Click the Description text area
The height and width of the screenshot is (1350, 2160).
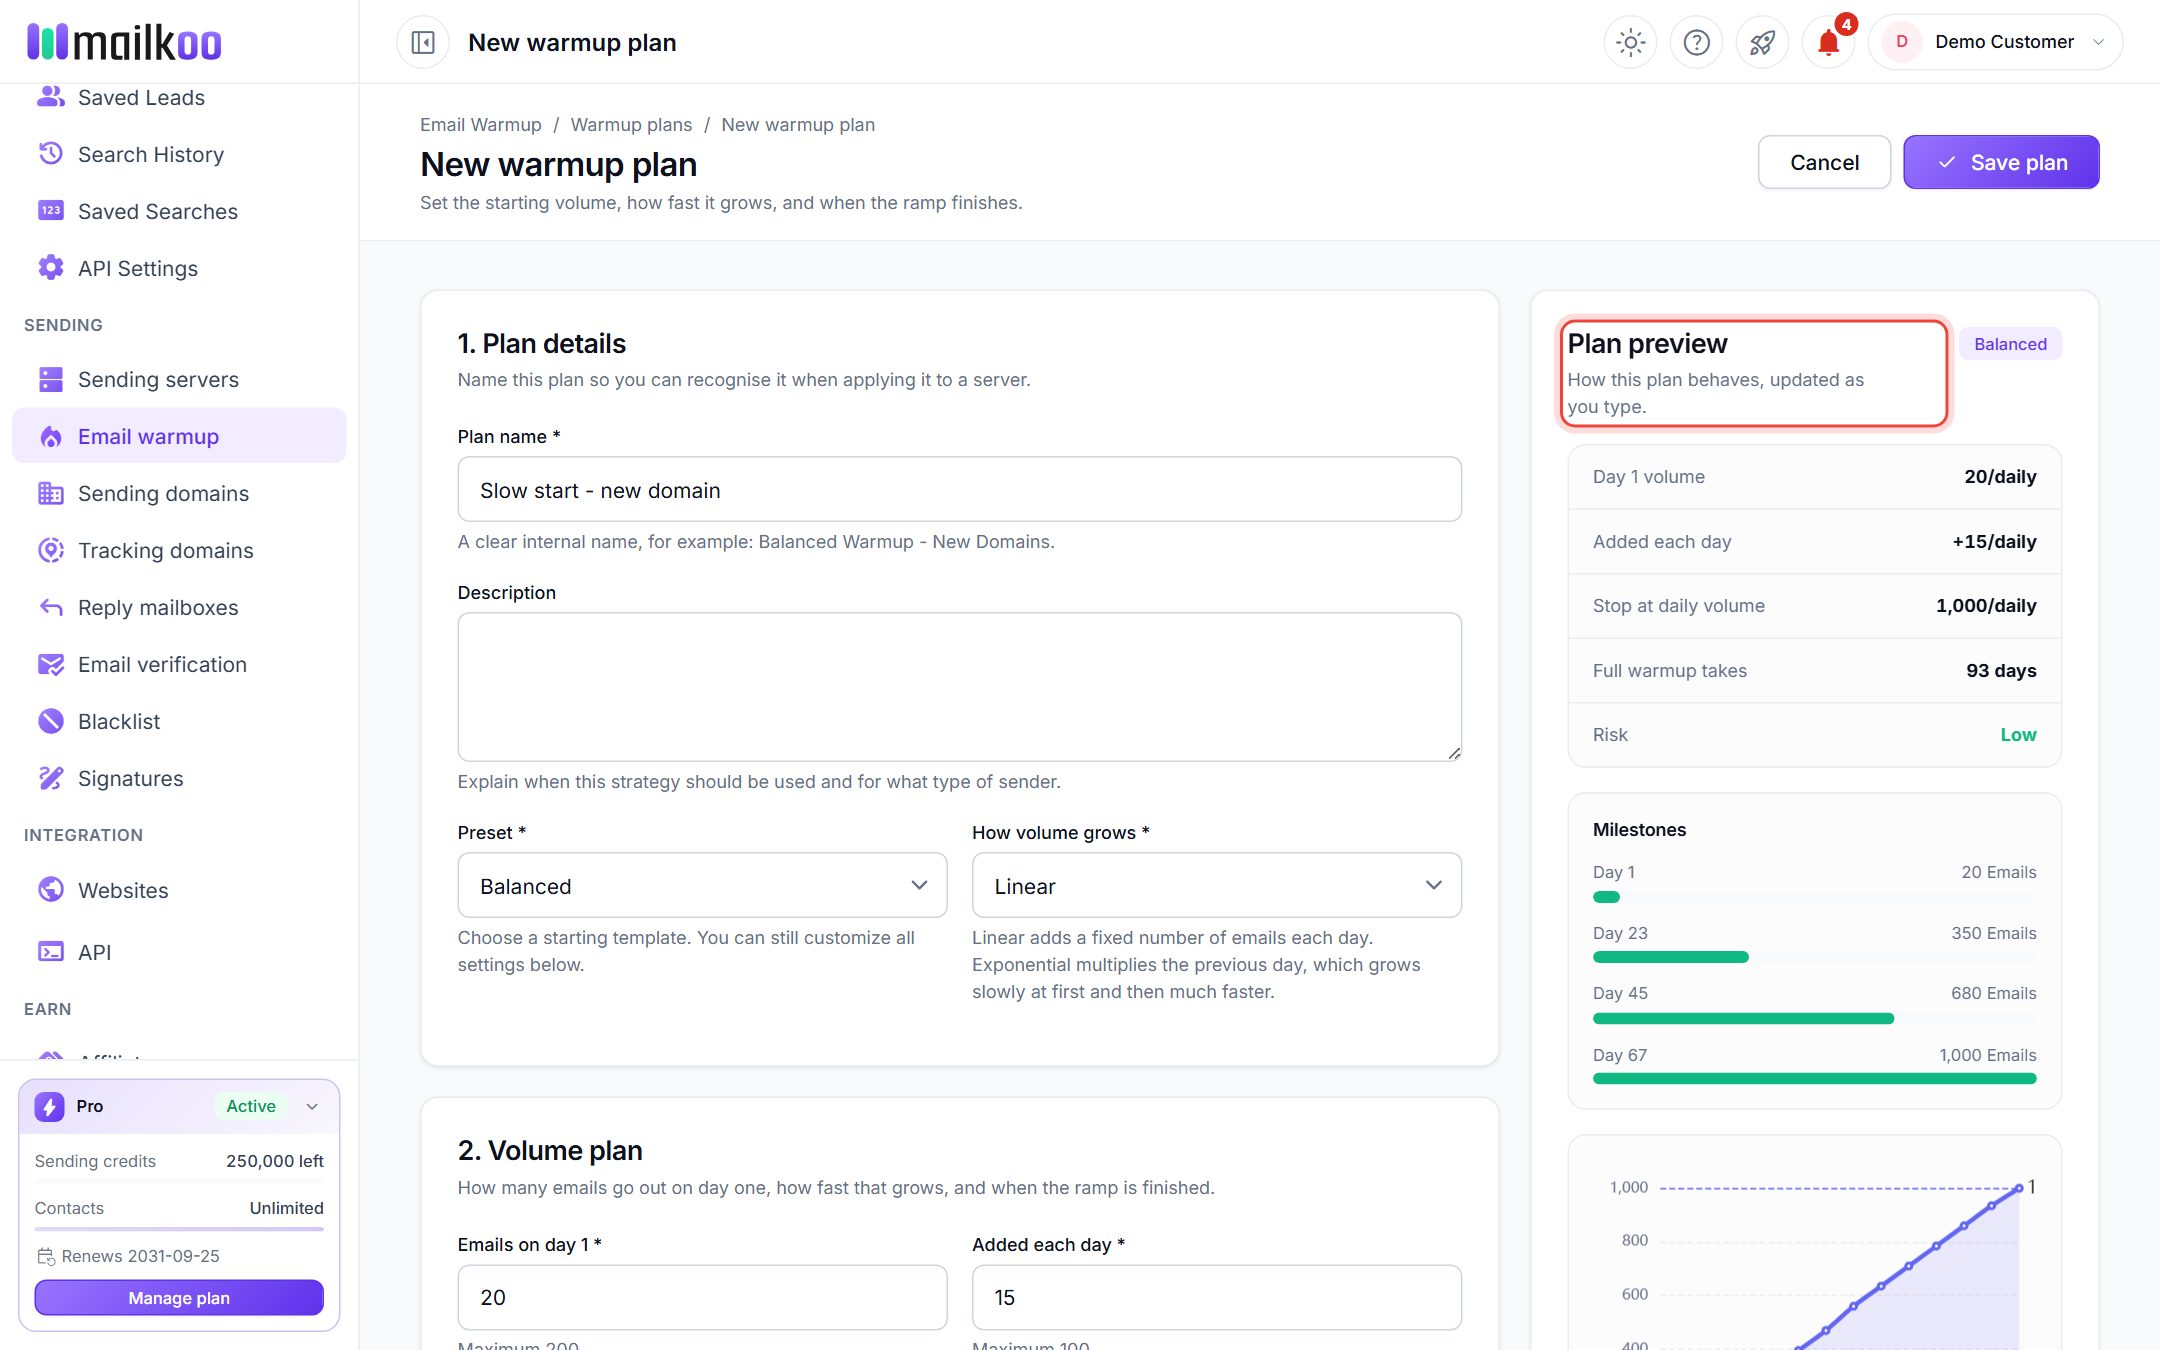960,687
